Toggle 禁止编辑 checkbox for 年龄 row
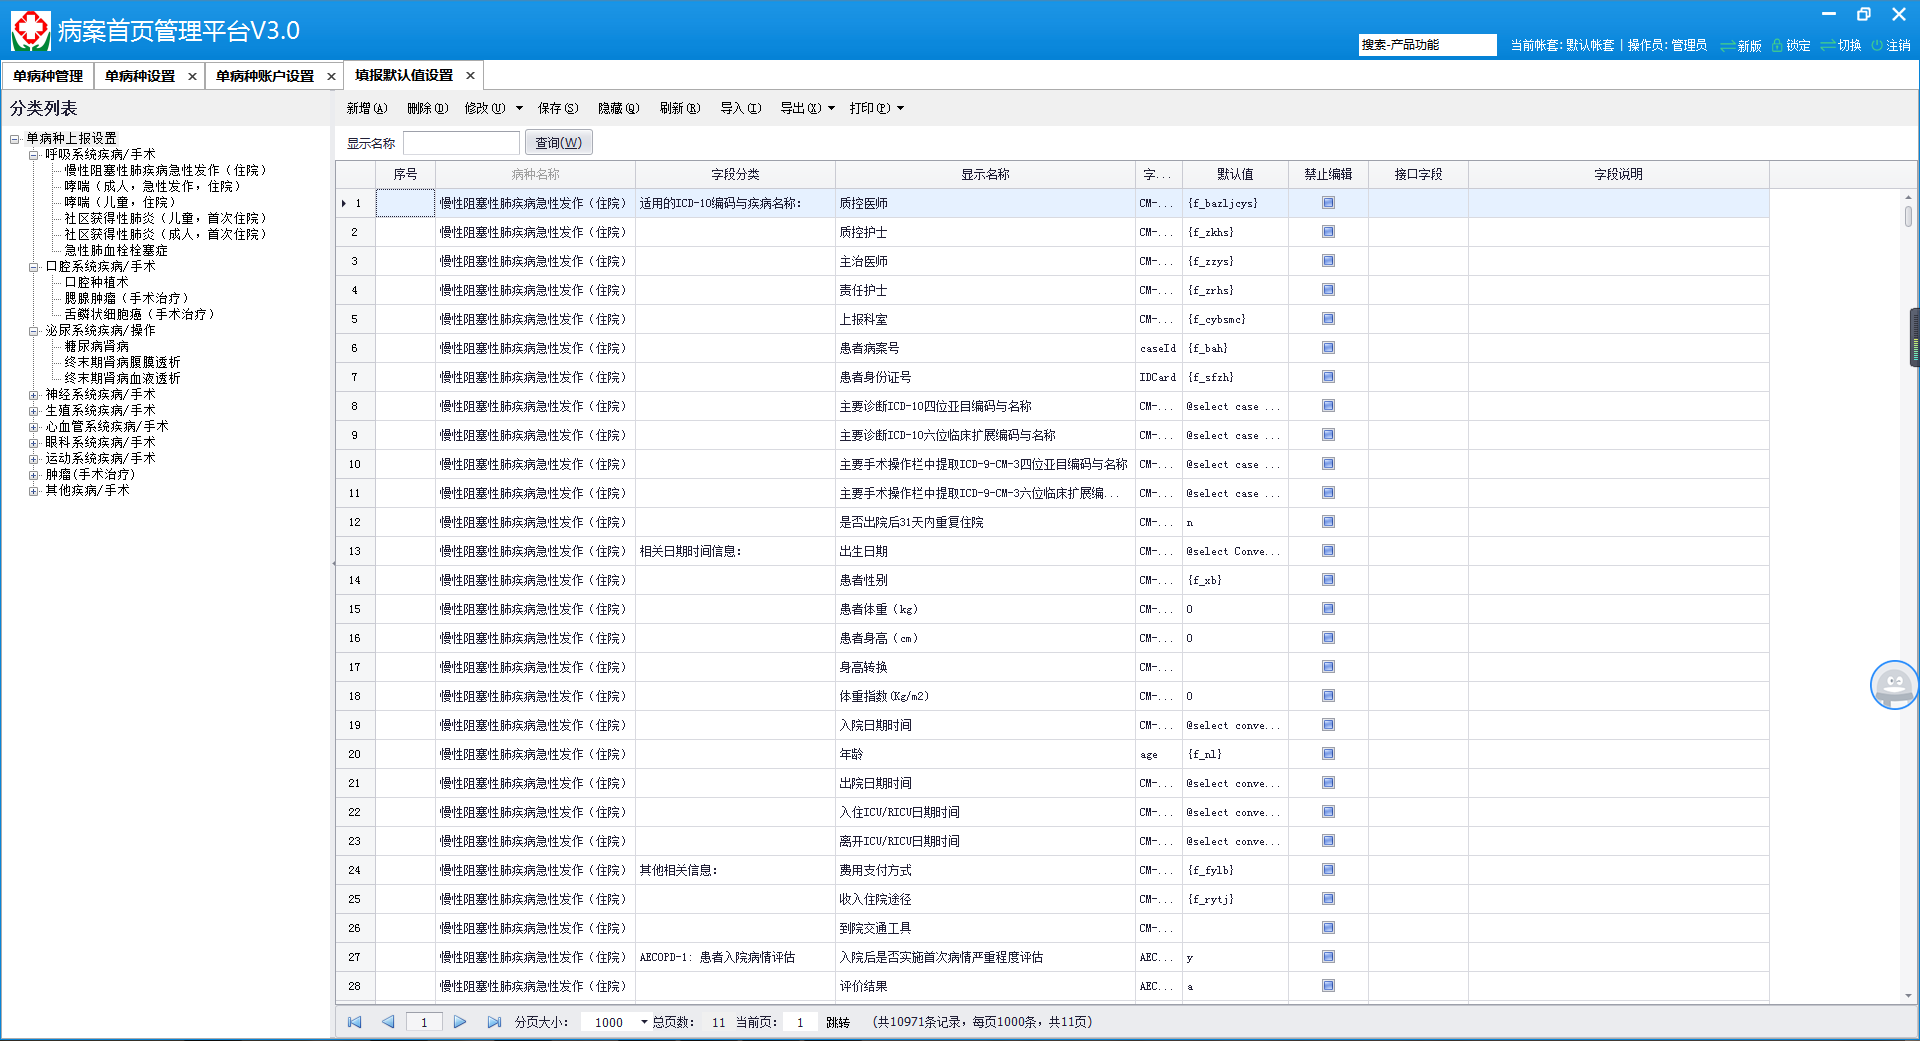The width and height of the screenshot is (1920, 1041). [1328, 754]
